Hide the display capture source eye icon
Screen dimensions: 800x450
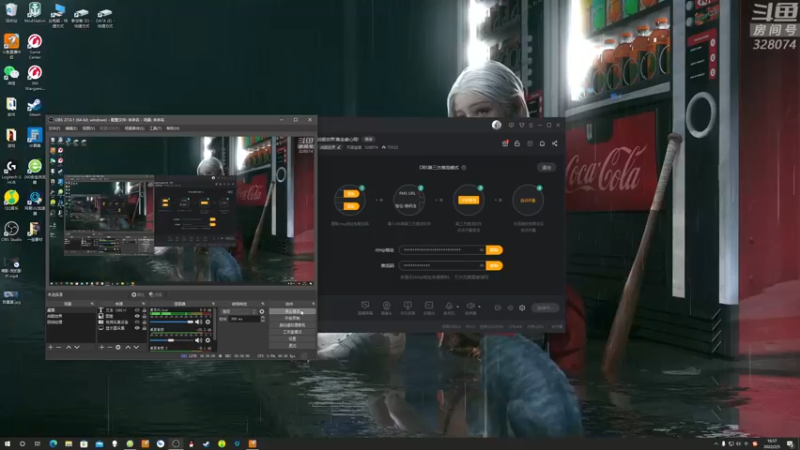[x=137, y=328]
